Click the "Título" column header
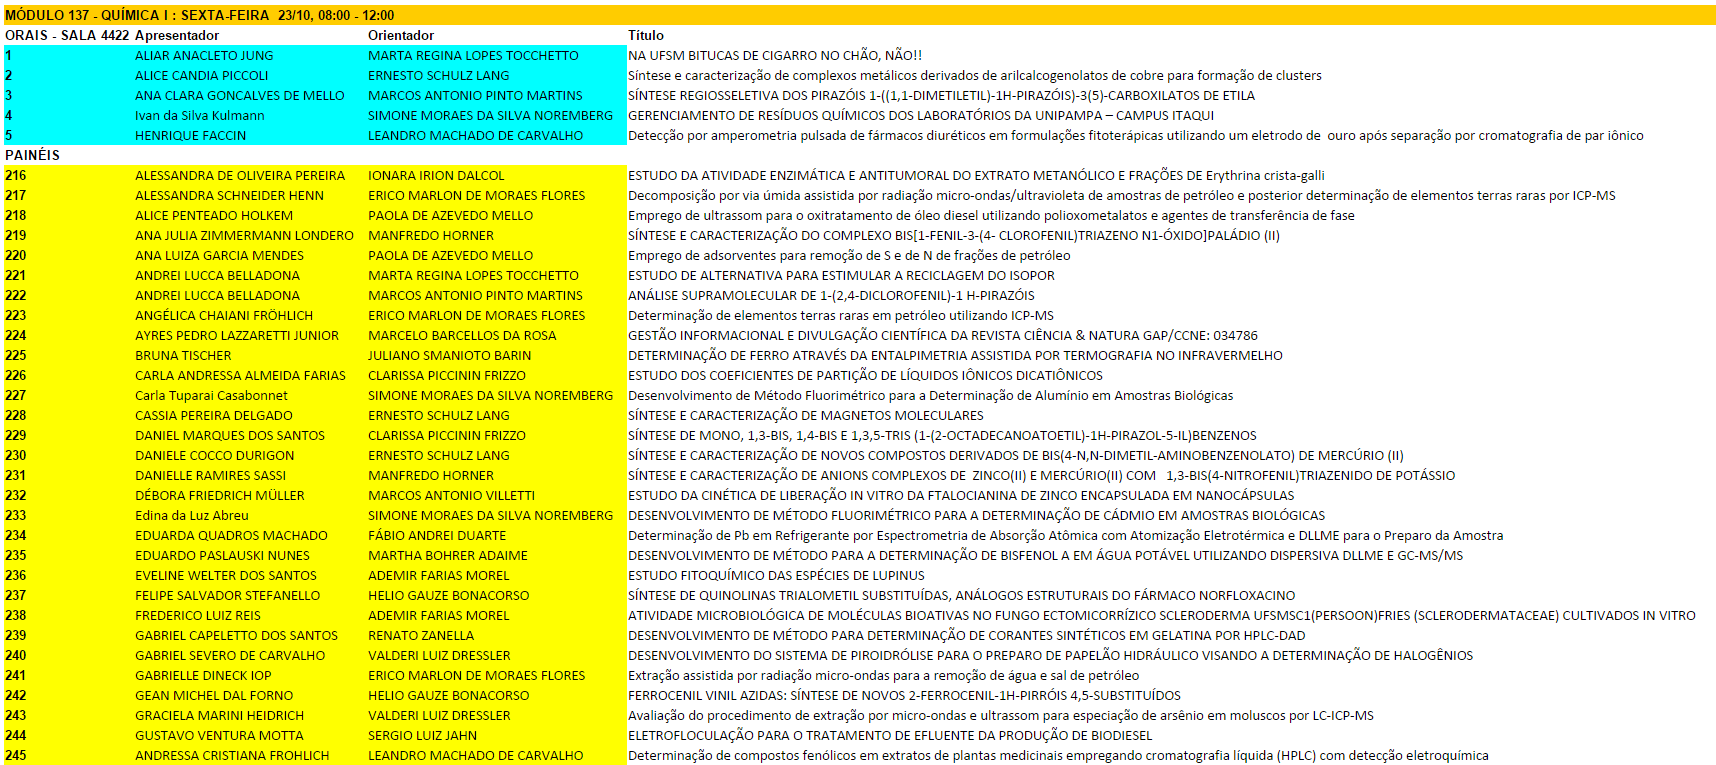 point(646,35)
